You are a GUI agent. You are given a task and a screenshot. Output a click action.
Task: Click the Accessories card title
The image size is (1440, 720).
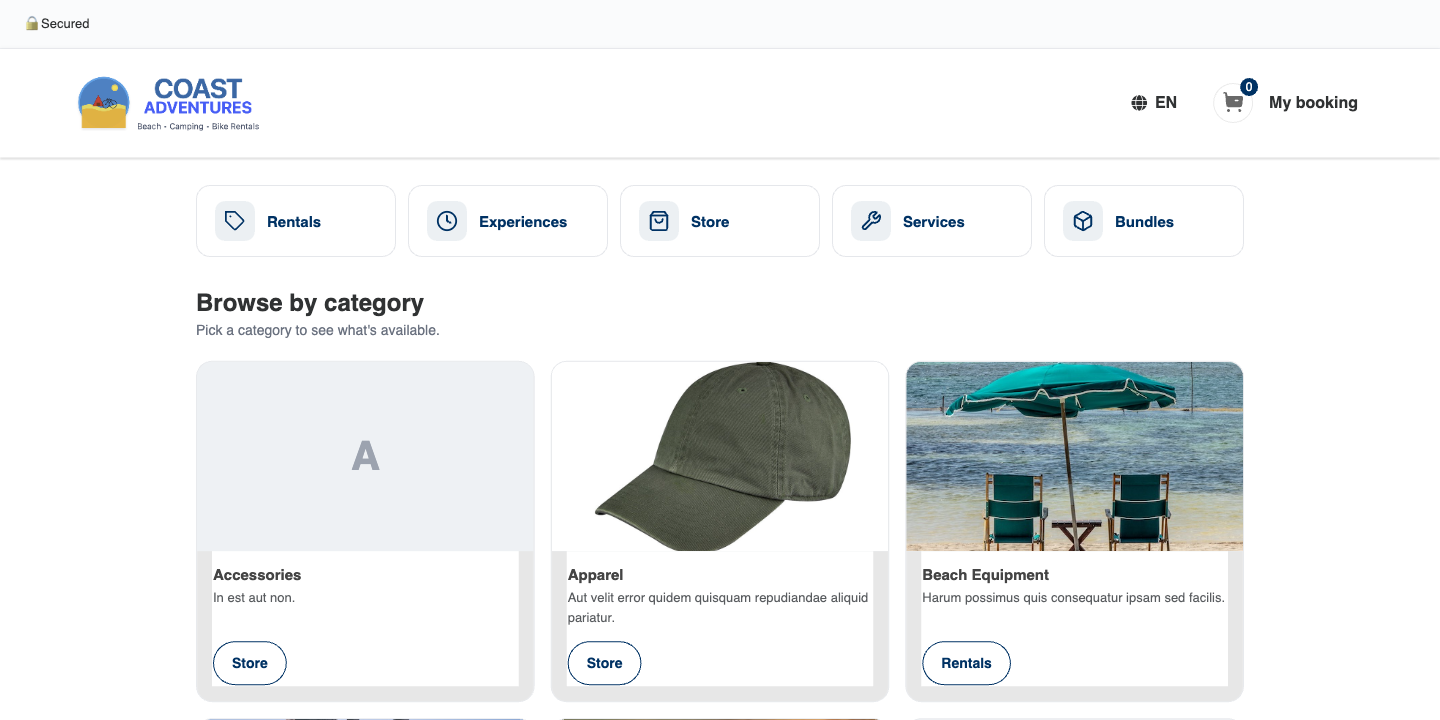coord(257,575)
